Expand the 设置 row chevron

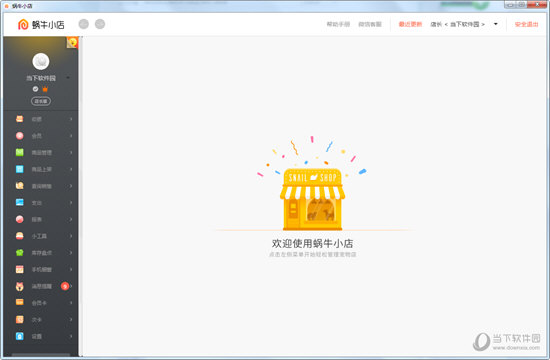71,336
